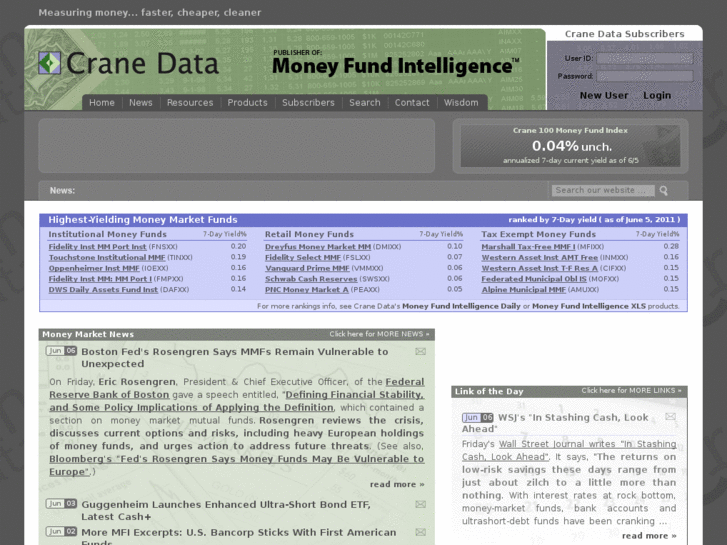Viewport: 727px width, 545px height.
Task: Email the Guggenheim ETF article
Action: click(421, 504)
